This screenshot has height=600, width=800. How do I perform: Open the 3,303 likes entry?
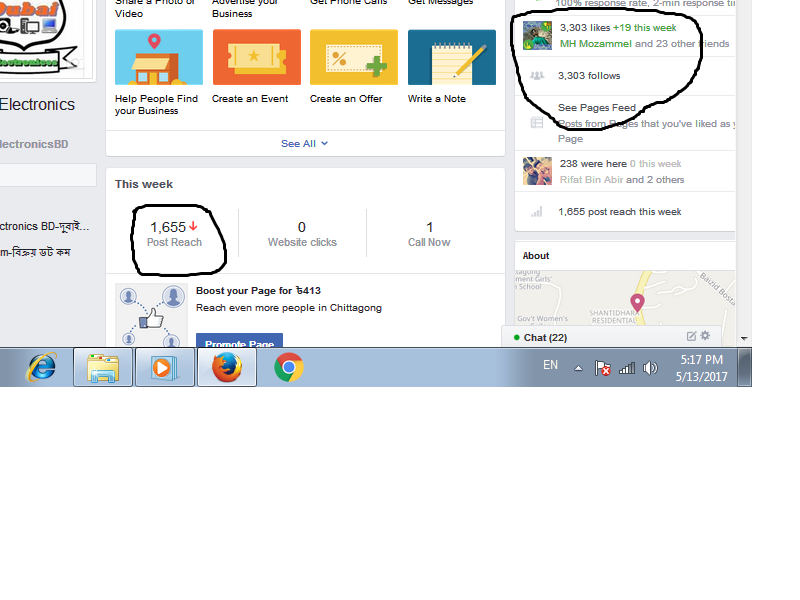[585, 28]
